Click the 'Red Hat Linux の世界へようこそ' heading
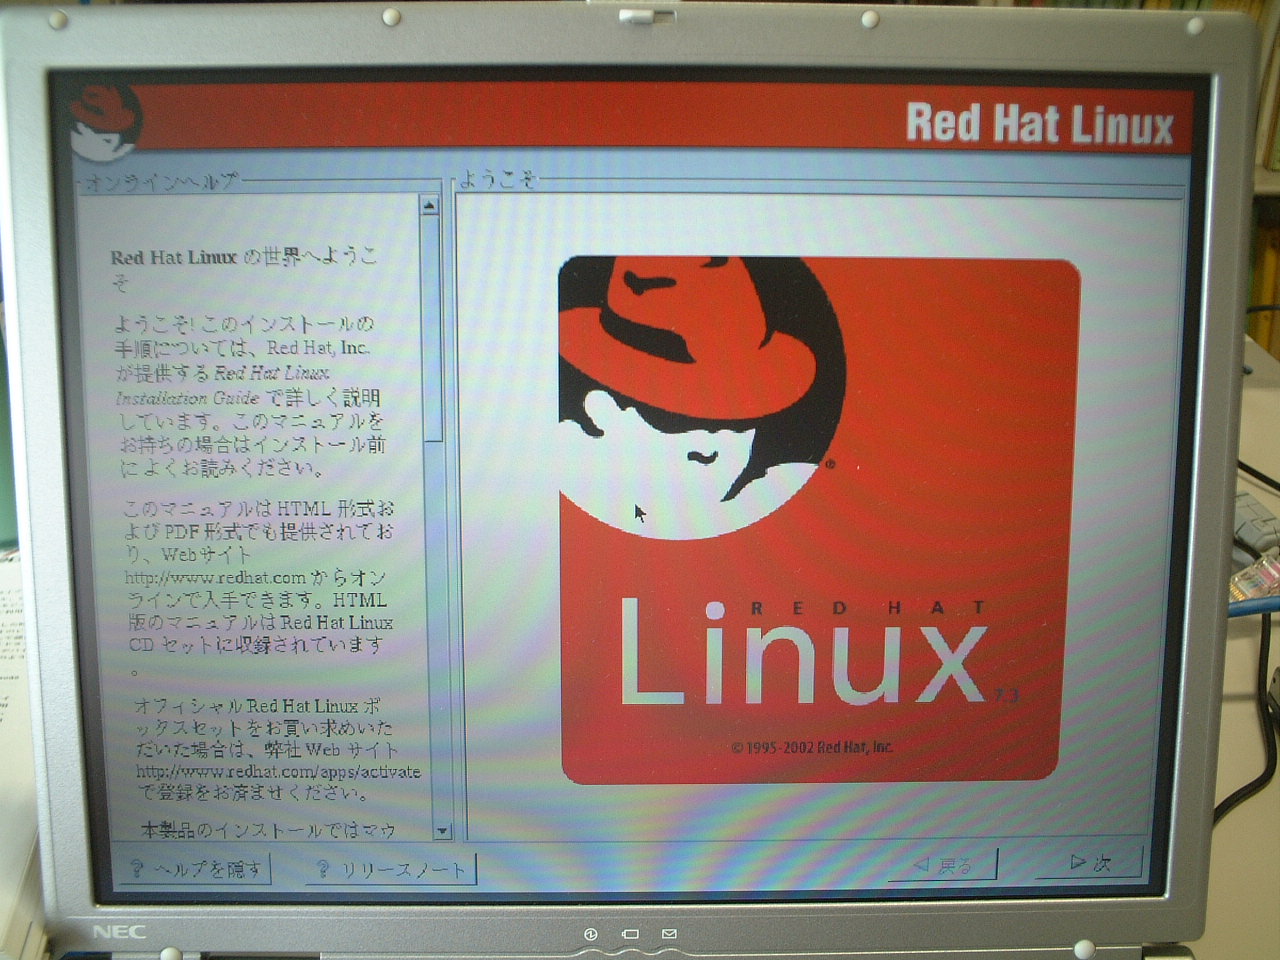 tap(243, 268)
